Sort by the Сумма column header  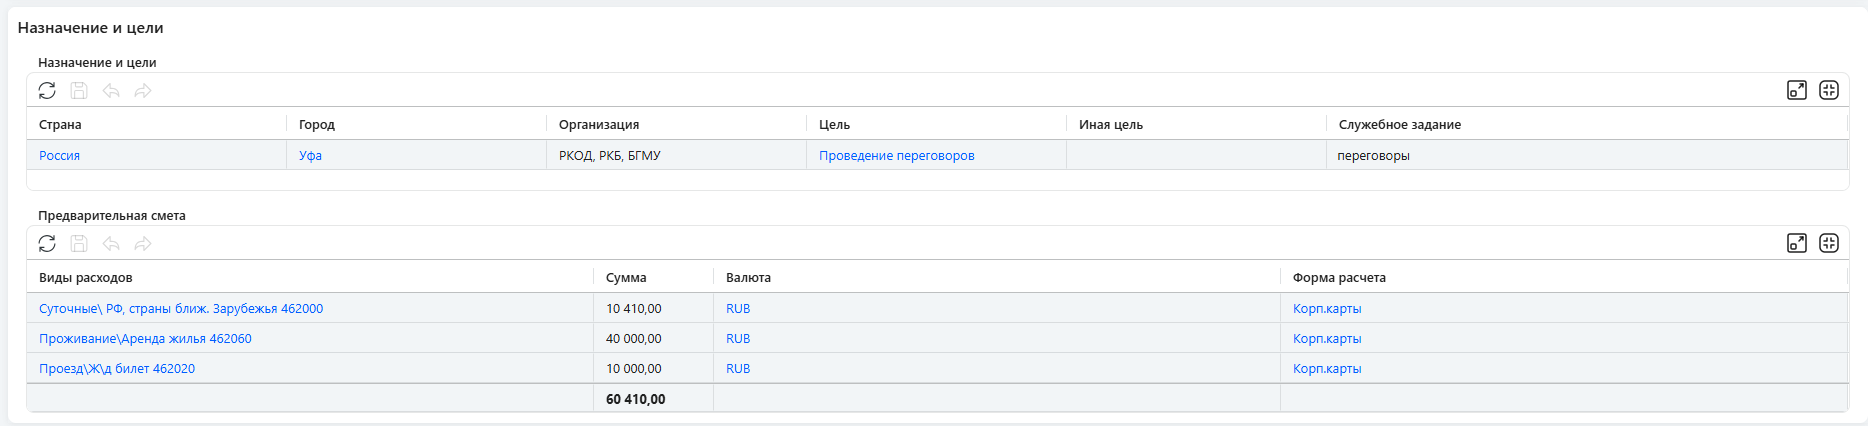tap(626, 278)
